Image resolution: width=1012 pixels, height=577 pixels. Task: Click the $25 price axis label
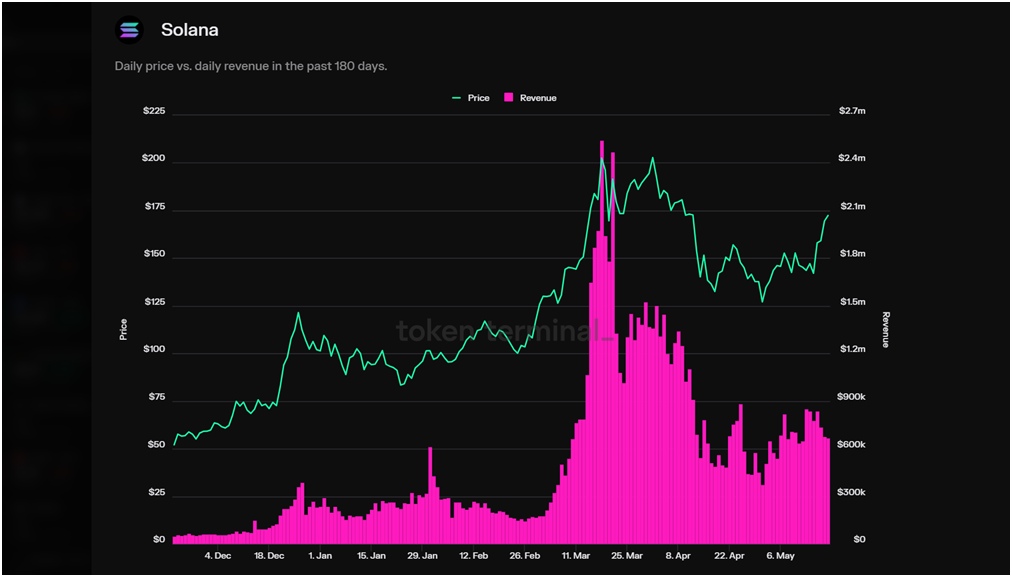point(156,493)
